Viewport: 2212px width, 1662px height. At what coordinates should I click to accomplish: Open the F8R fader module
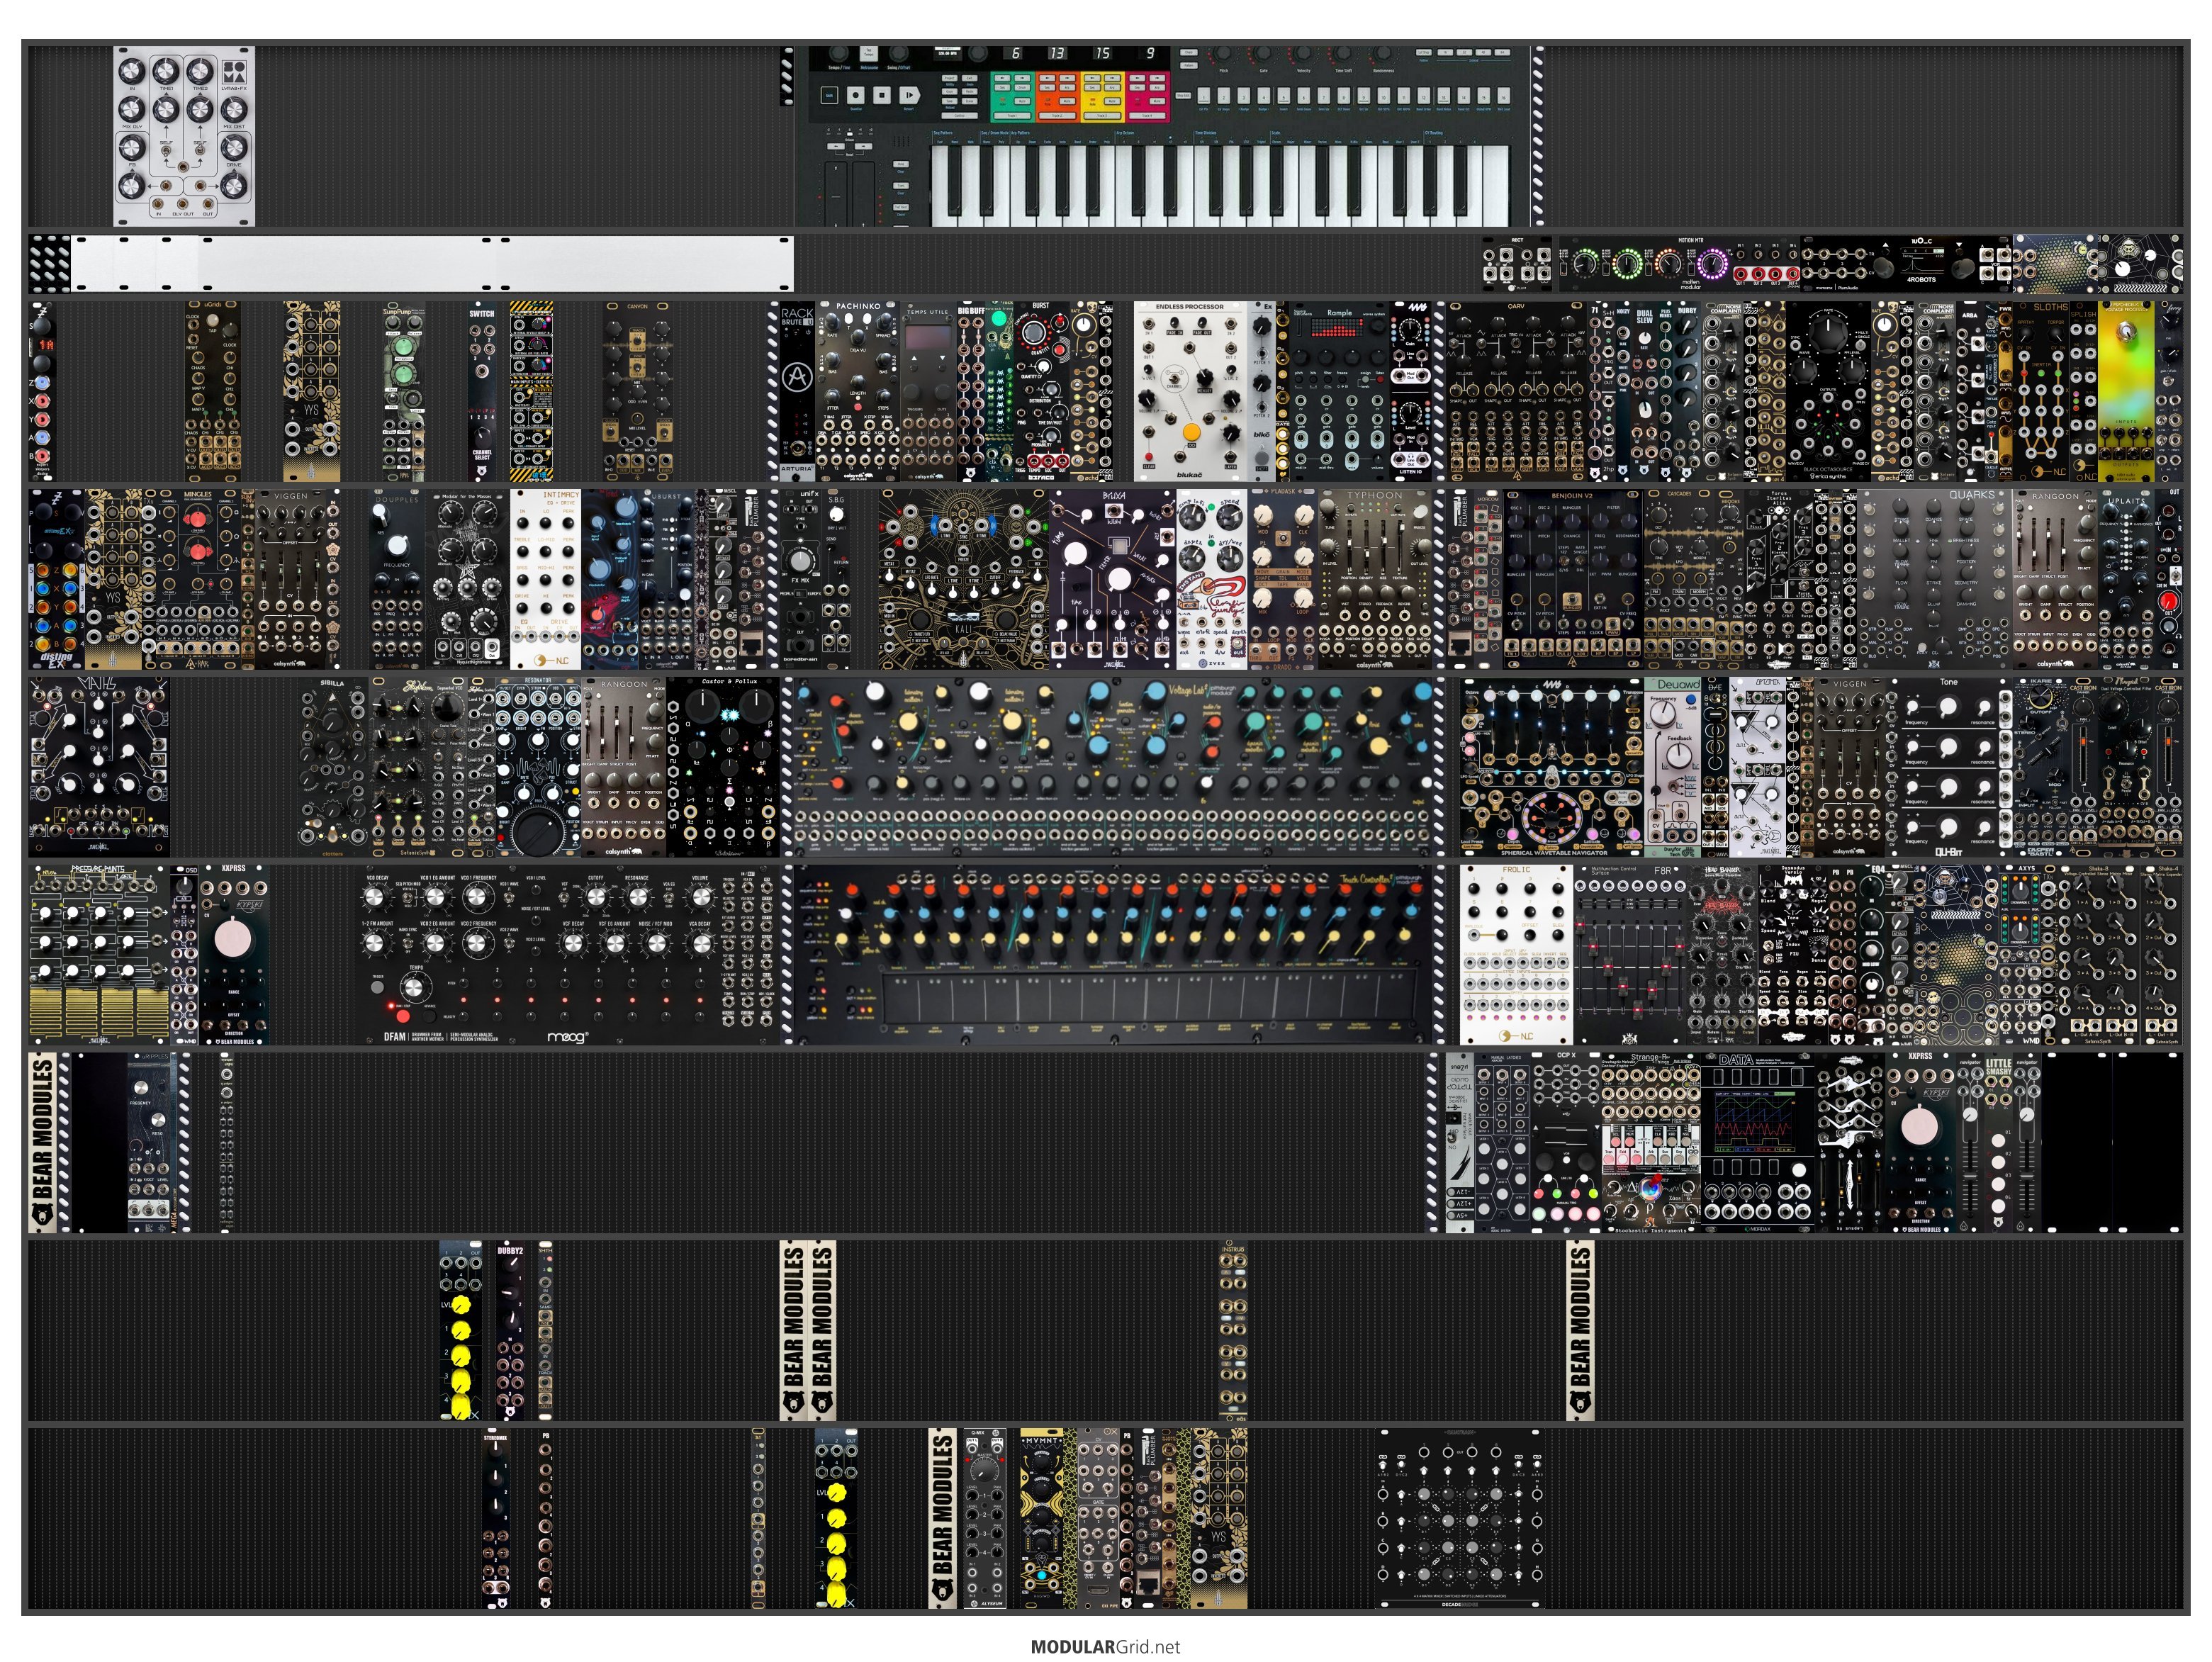click(x=1630, y=955)
